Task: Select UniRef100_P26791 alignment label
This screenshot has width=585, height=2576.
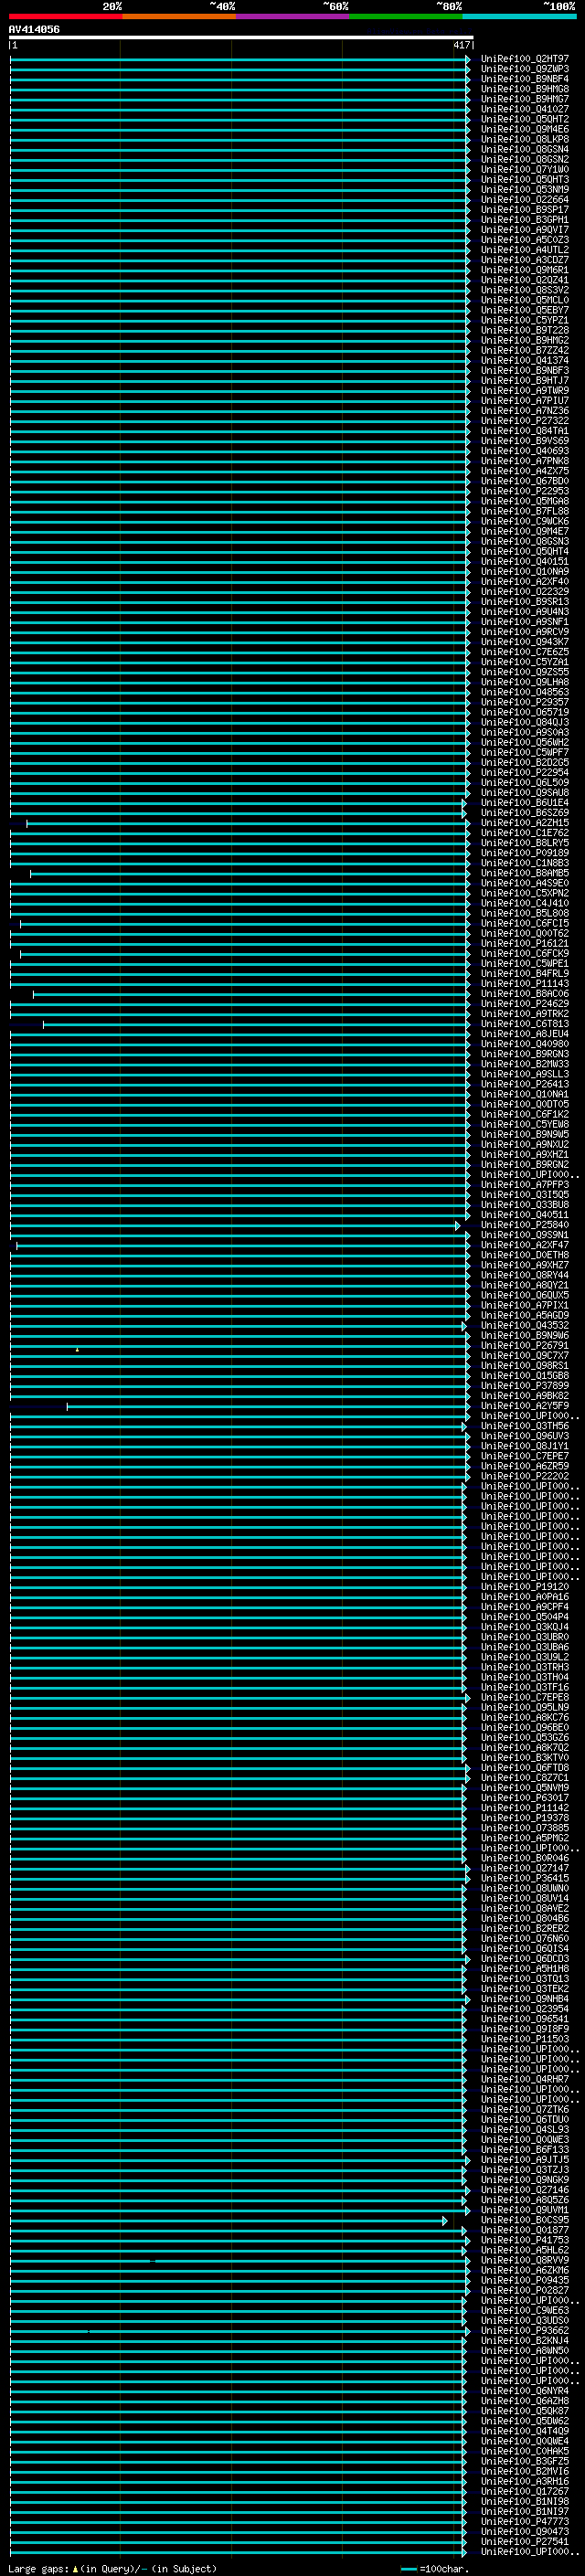Action: tap(524, 1345)
